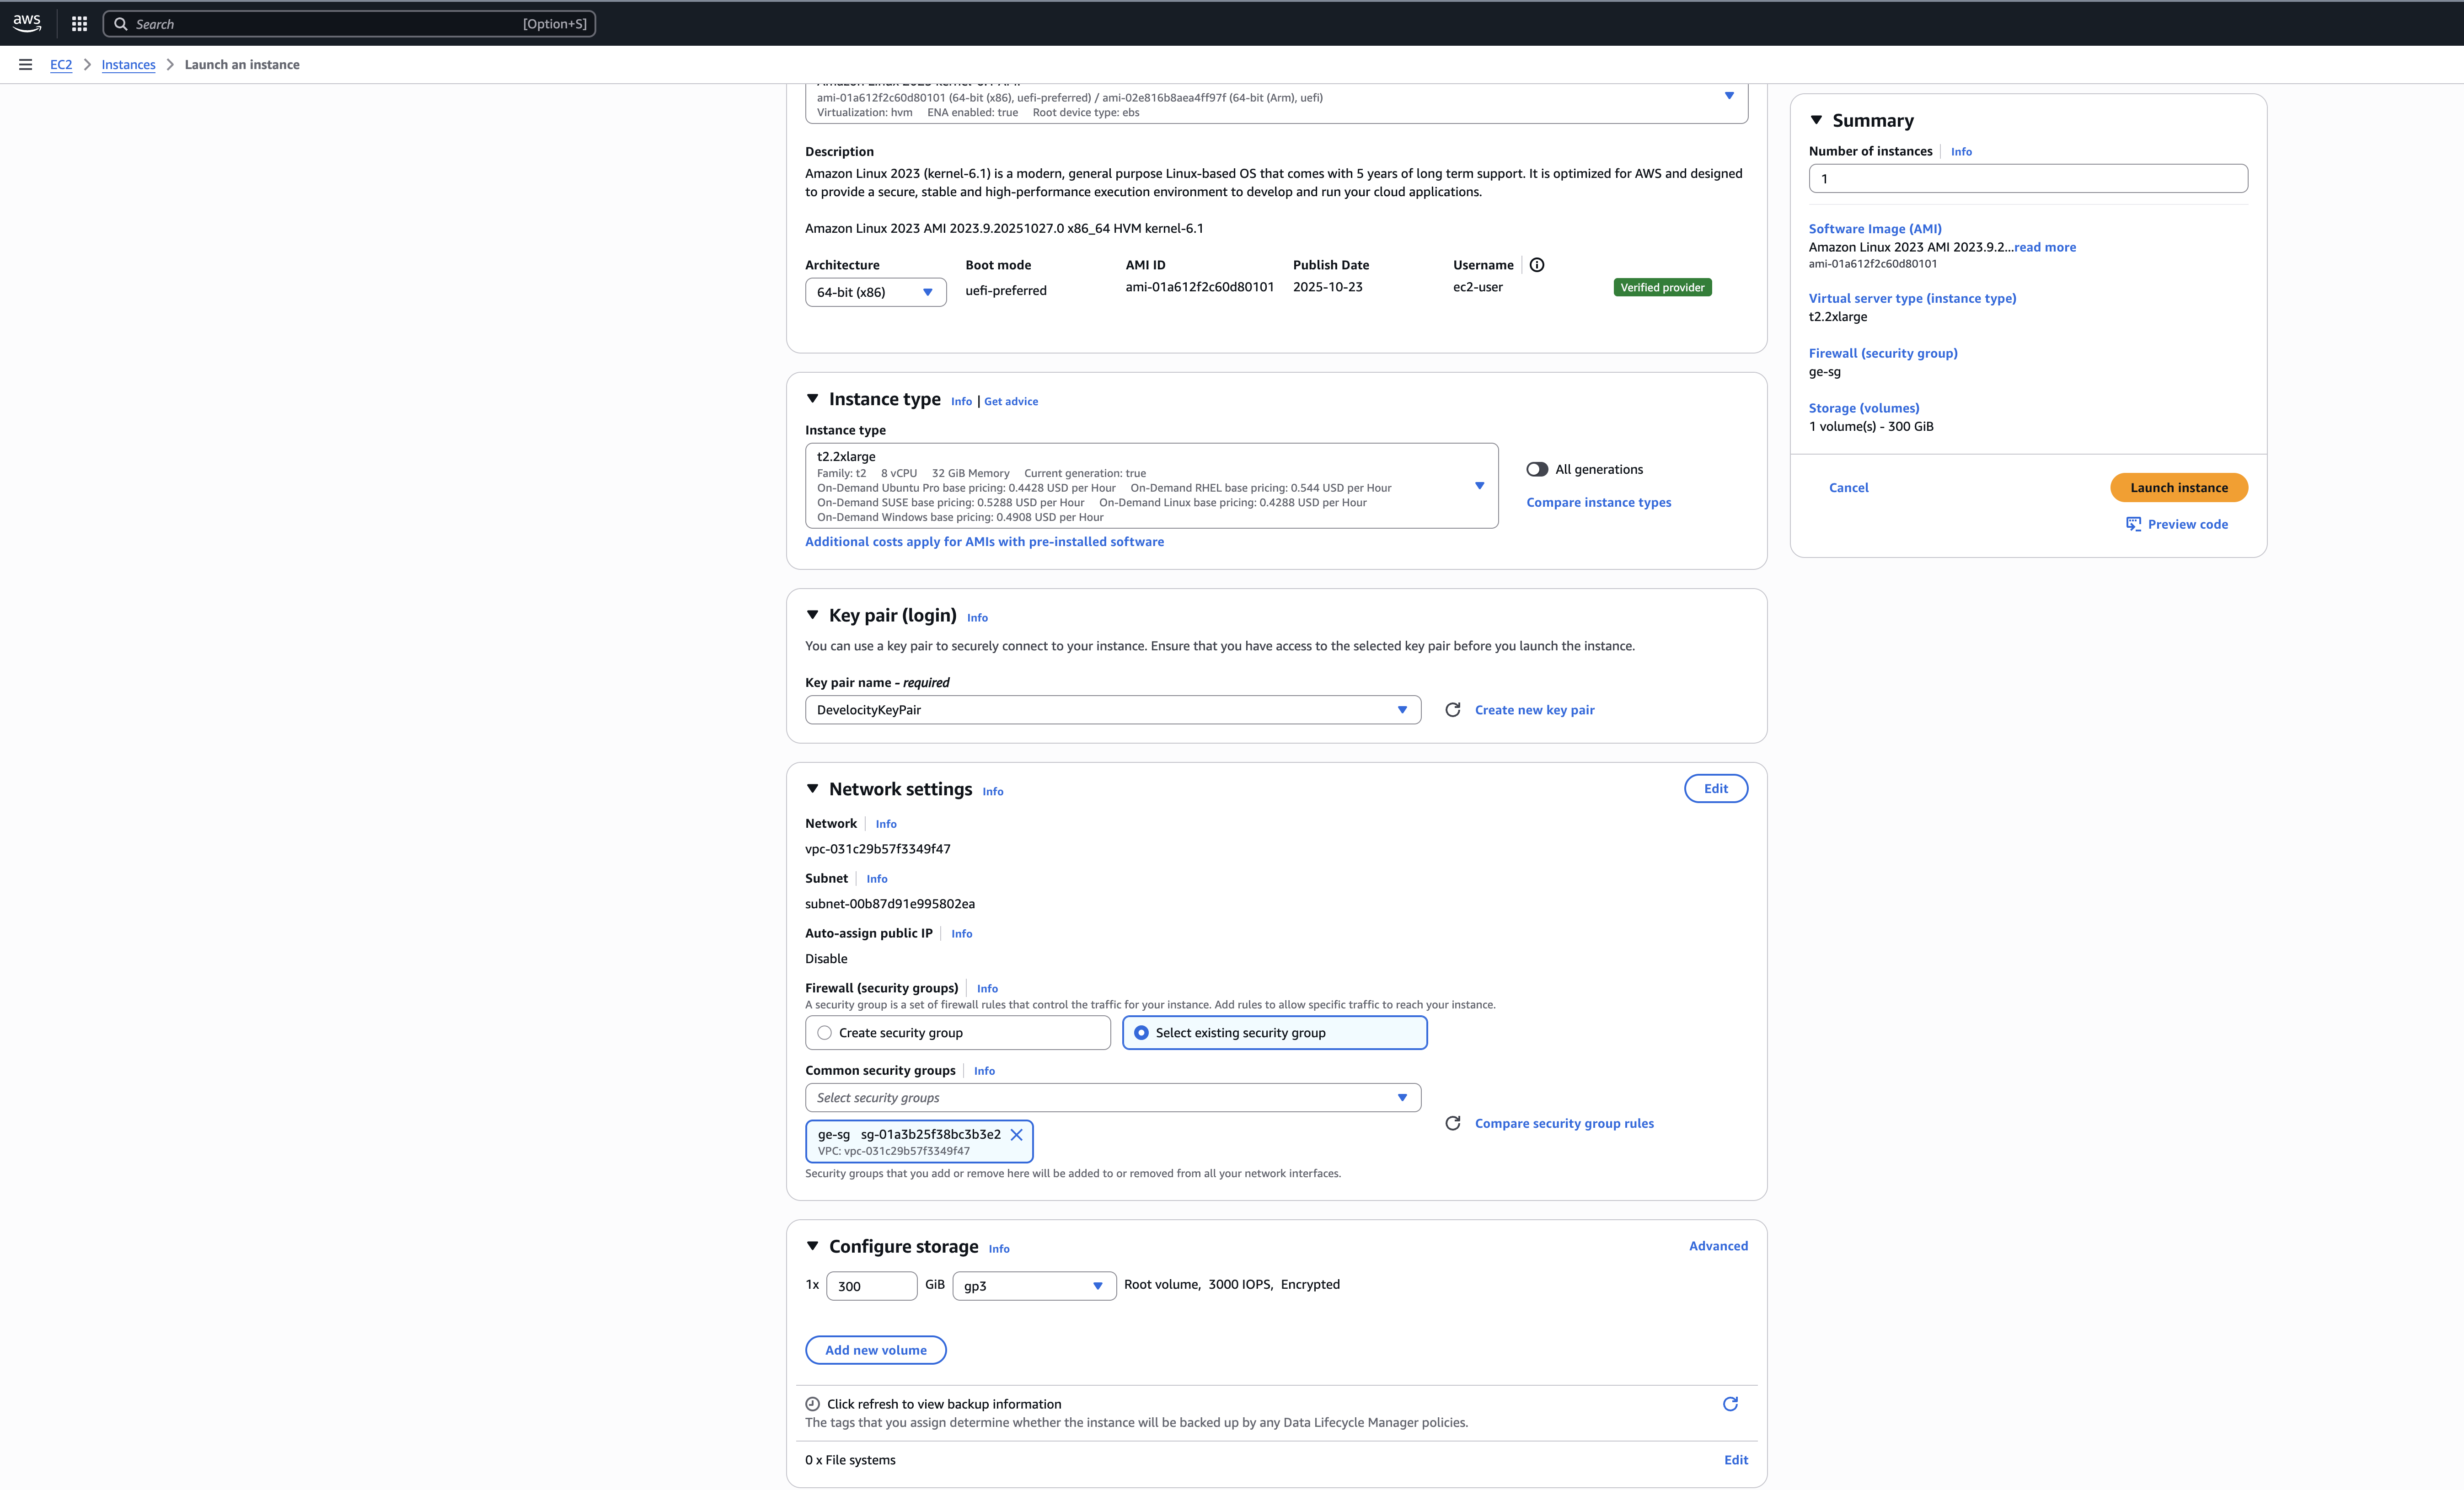Navigate to Instances breadcrumb

pos(128,64)
